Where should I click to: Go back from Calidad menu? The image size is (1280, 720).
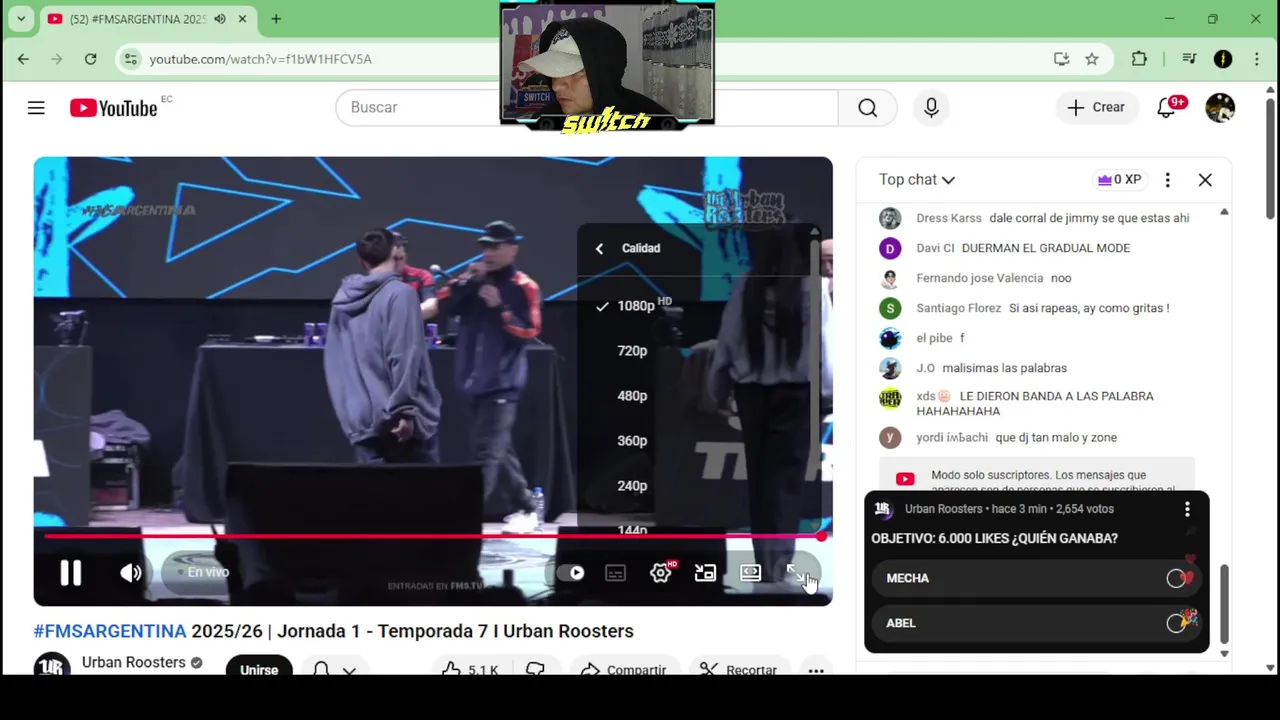pos(599,248)
